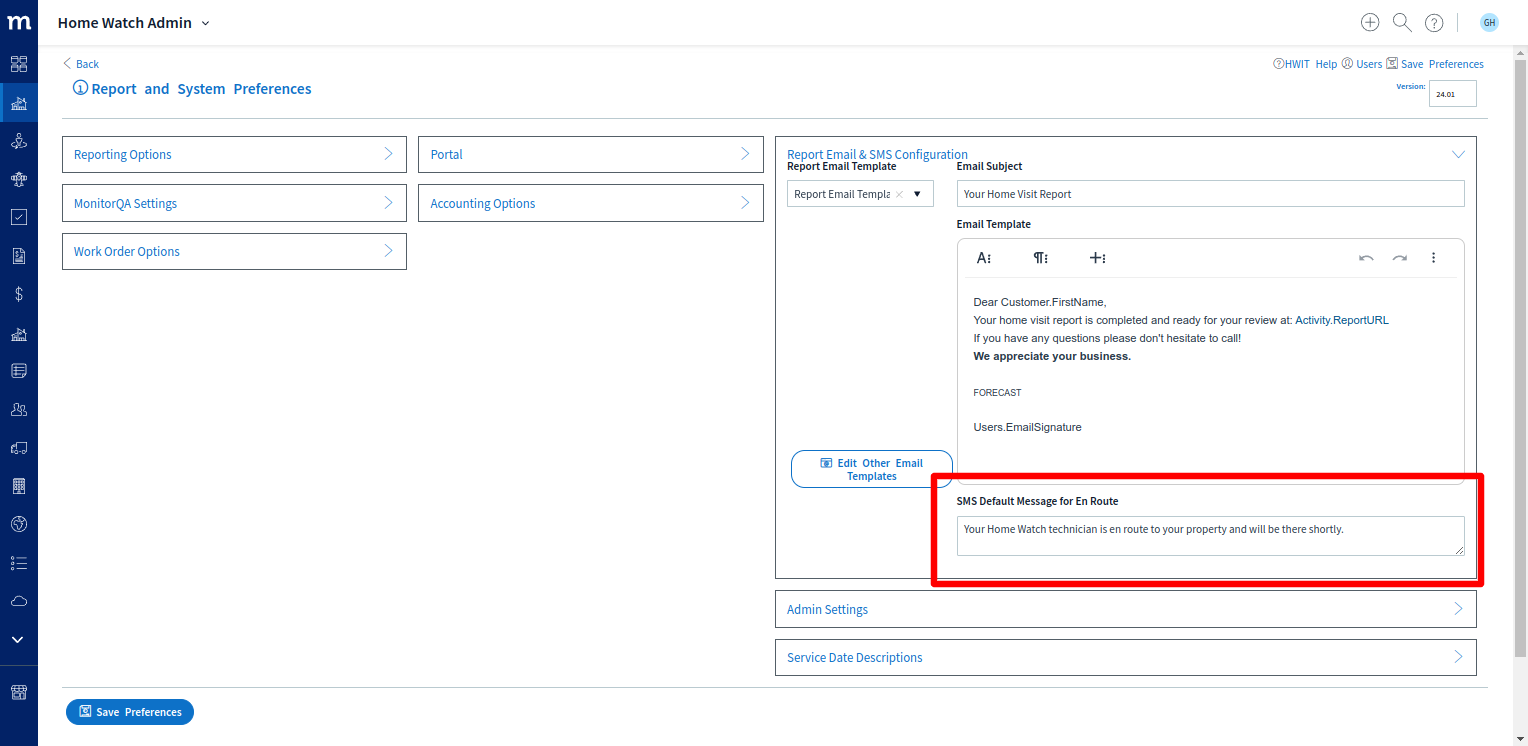
Task: Go Back to previous page
Action: [81, 64]
